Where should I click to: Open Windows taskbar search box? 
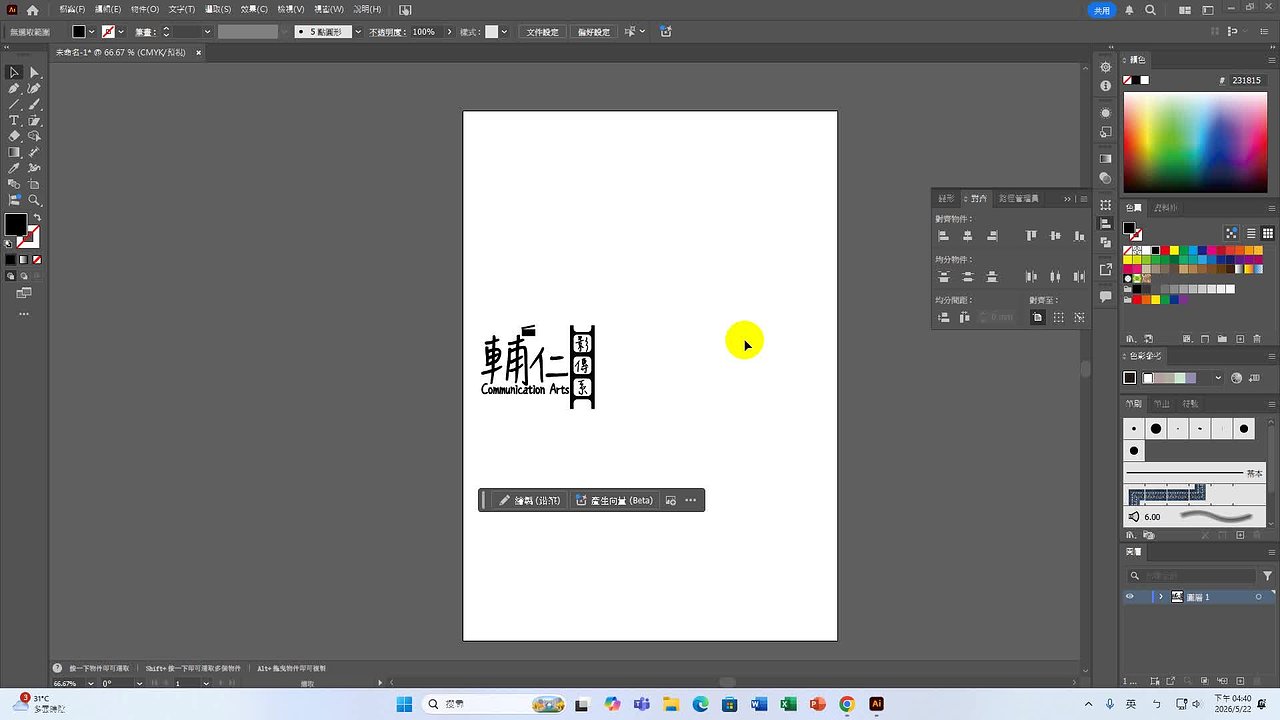(x=493, y=704)
